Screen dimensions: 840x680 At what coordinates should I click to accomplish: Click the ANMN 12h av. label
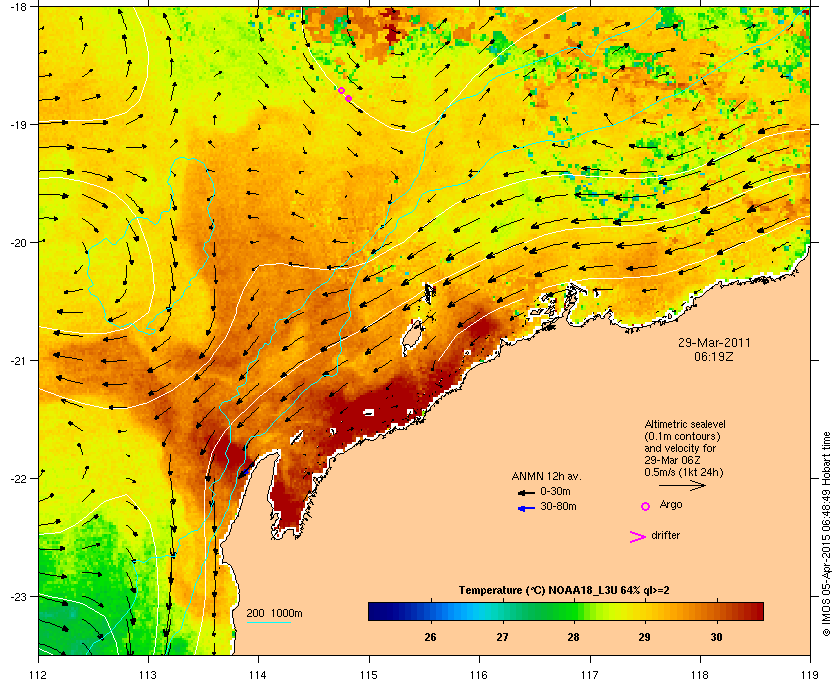546,476
